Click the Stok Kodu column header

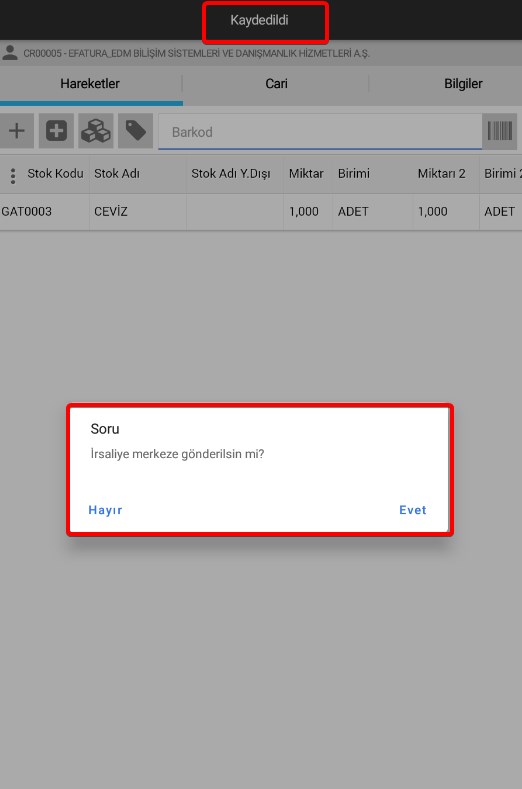pos(55,174)
